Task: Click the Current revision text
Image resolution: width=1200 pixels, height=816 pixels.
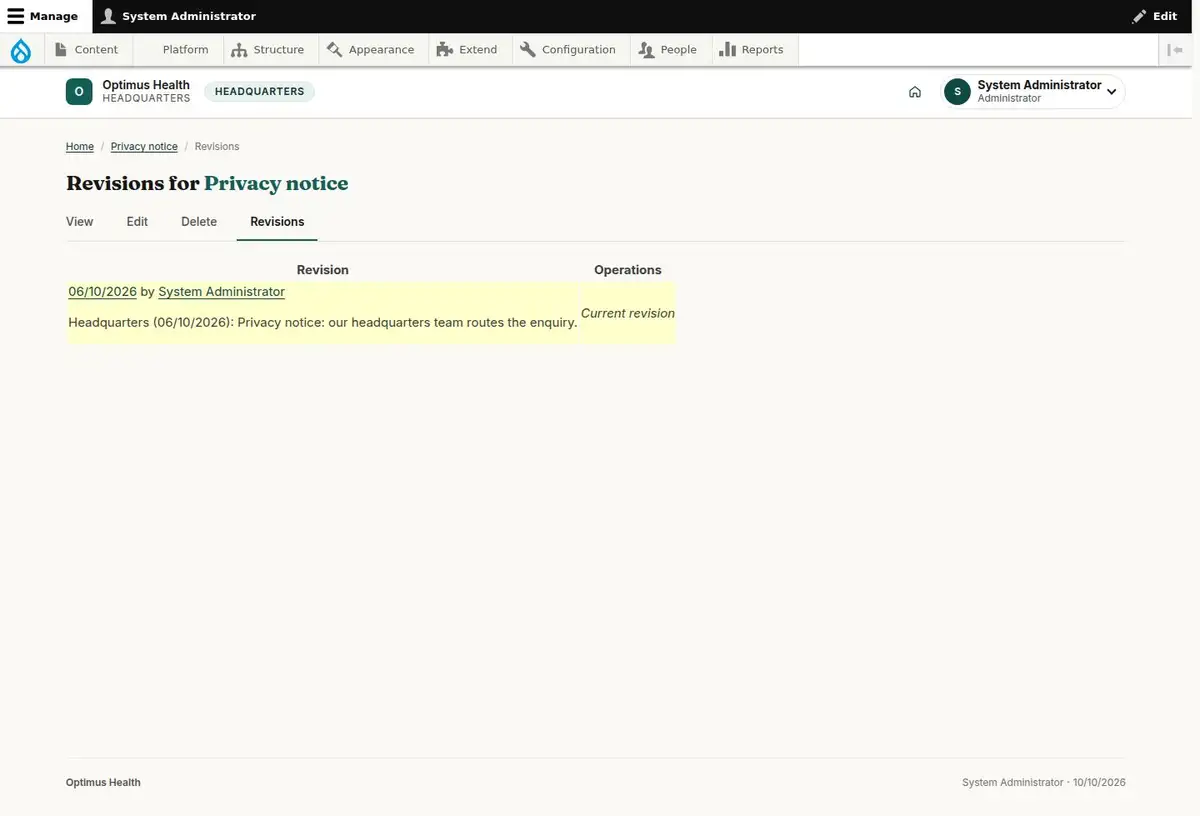Action: click(628, 314)
